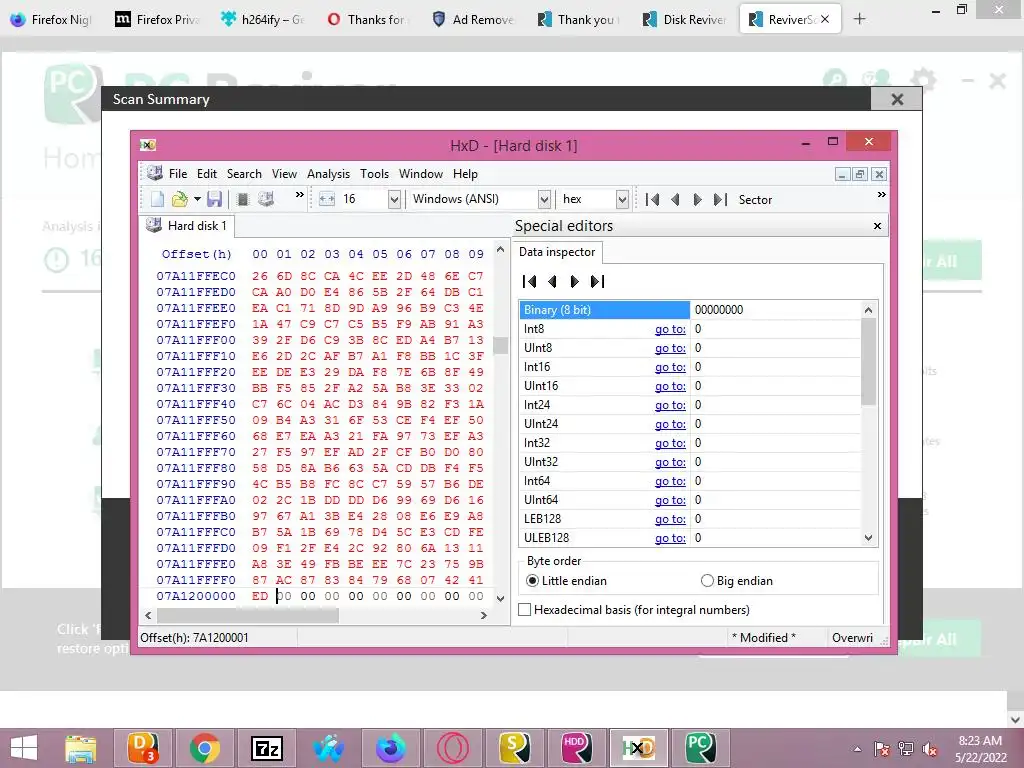The height and width of the screenshot is (768, 1024).
Task: Open 7-Zip from the taskbar
Action: tap(266, 748)
